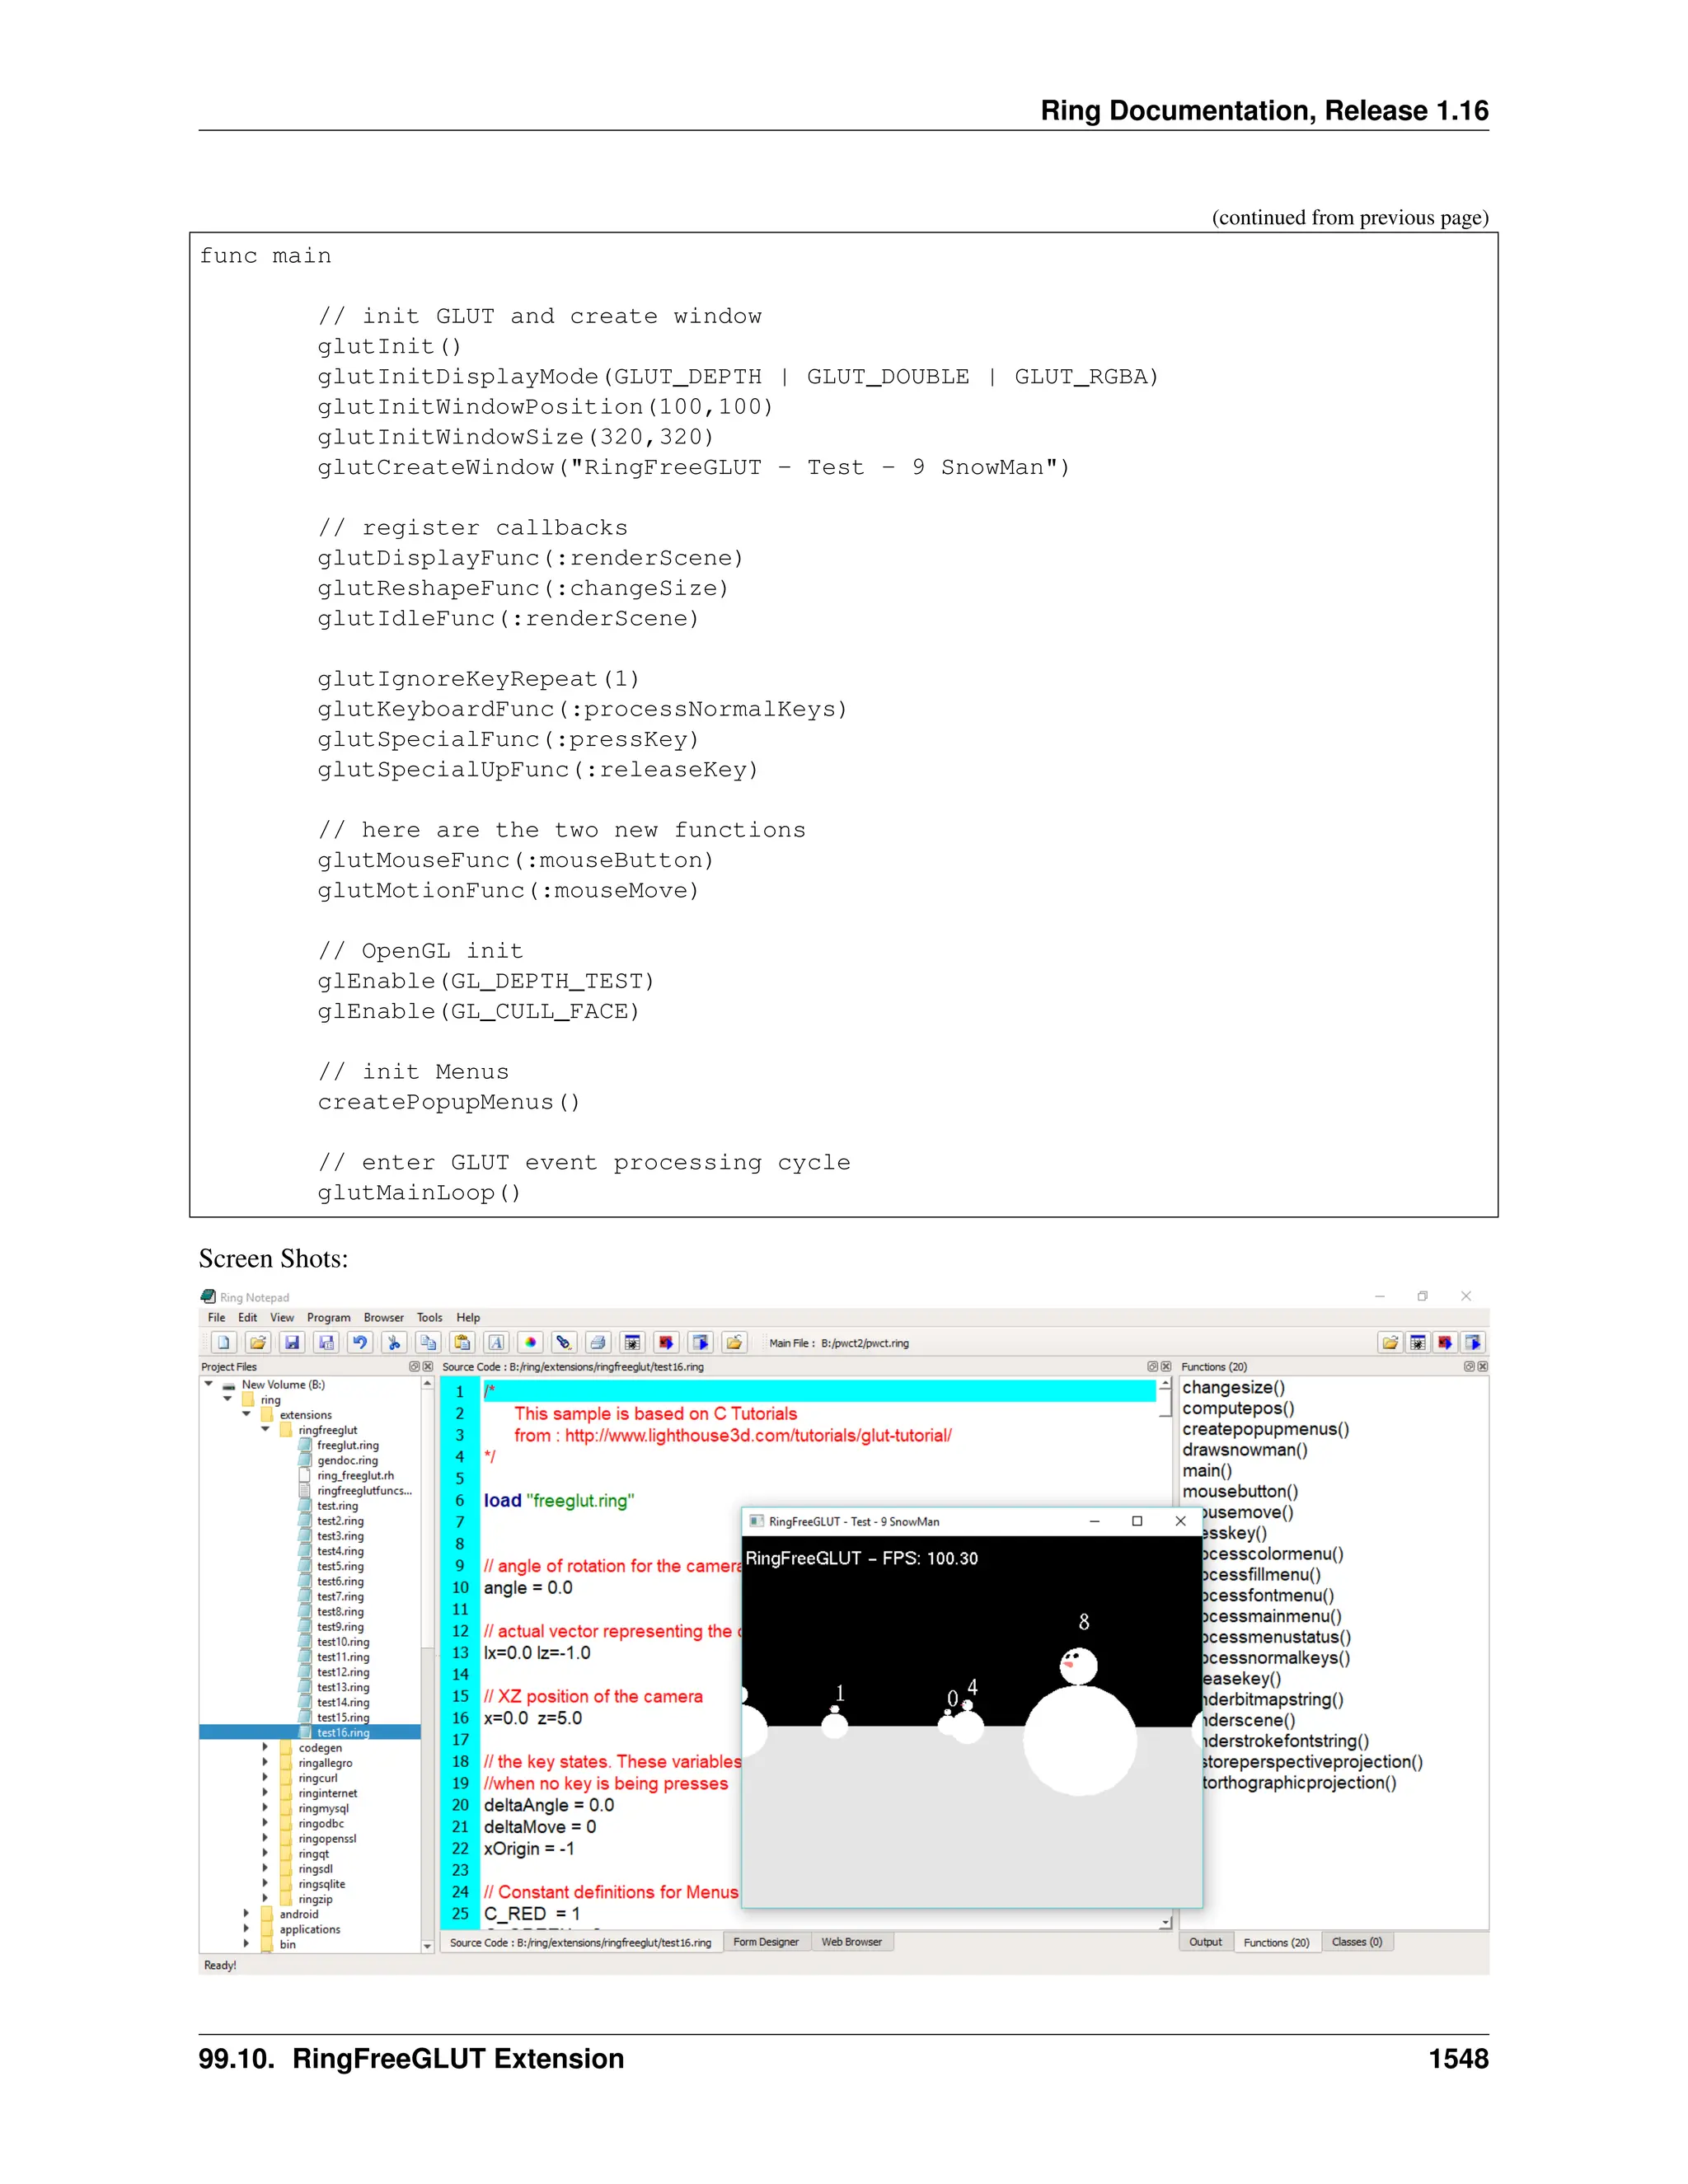This screenshot has height=2184, width=1688.
Task: Click the Undo arrow icon
Action: (360, 1342)
